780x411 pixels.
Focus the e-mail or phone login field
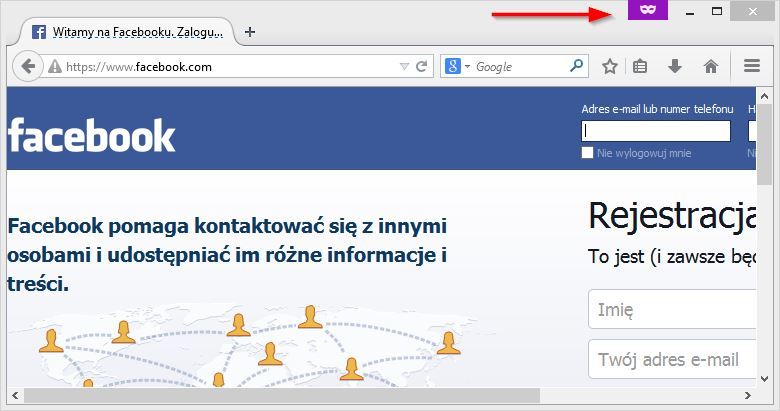coord(656,131)
